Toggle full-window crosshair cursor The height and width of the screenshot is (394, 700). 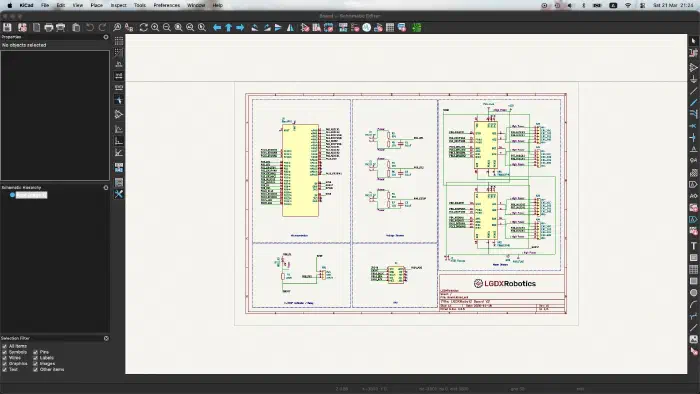pyautogui.click(x=119, y=100)
